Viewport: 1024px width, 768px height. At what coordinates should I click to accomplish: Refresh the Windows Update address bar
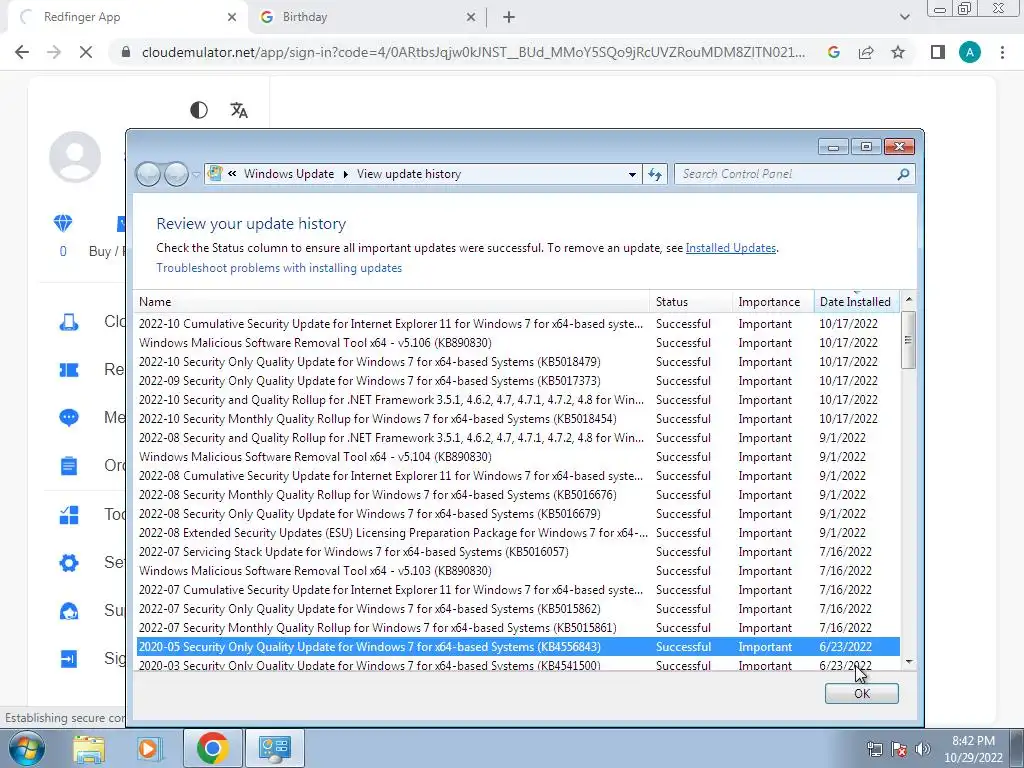coord(655,174)
